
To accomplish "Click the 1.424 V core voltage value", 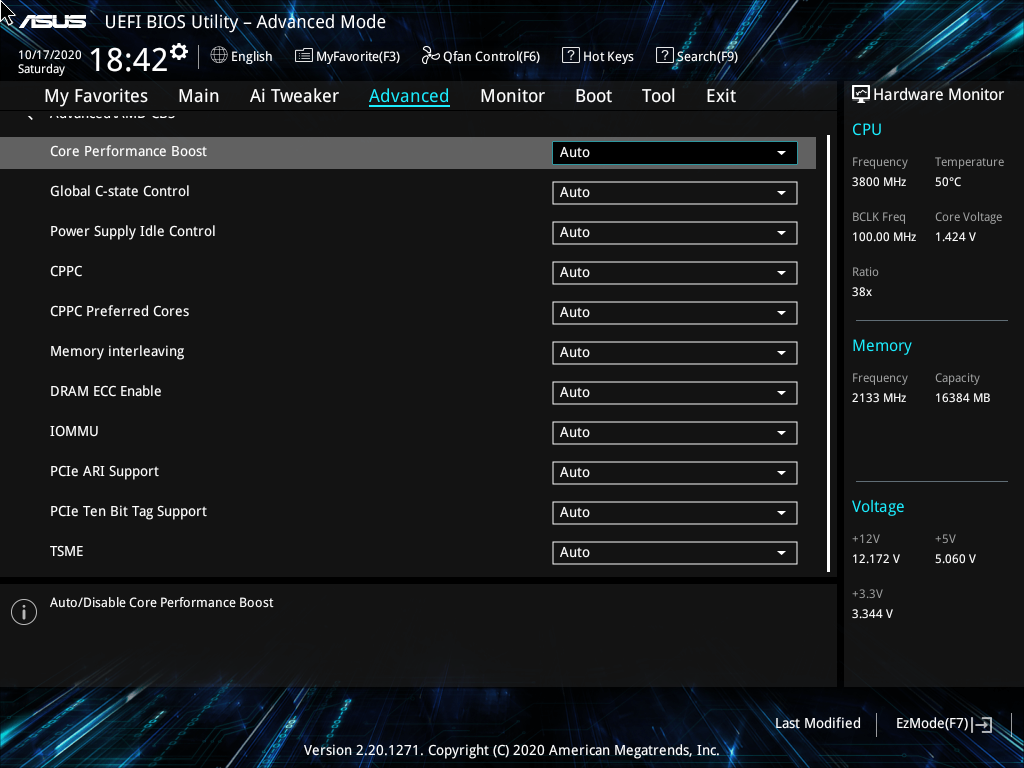I will (955, 237).
